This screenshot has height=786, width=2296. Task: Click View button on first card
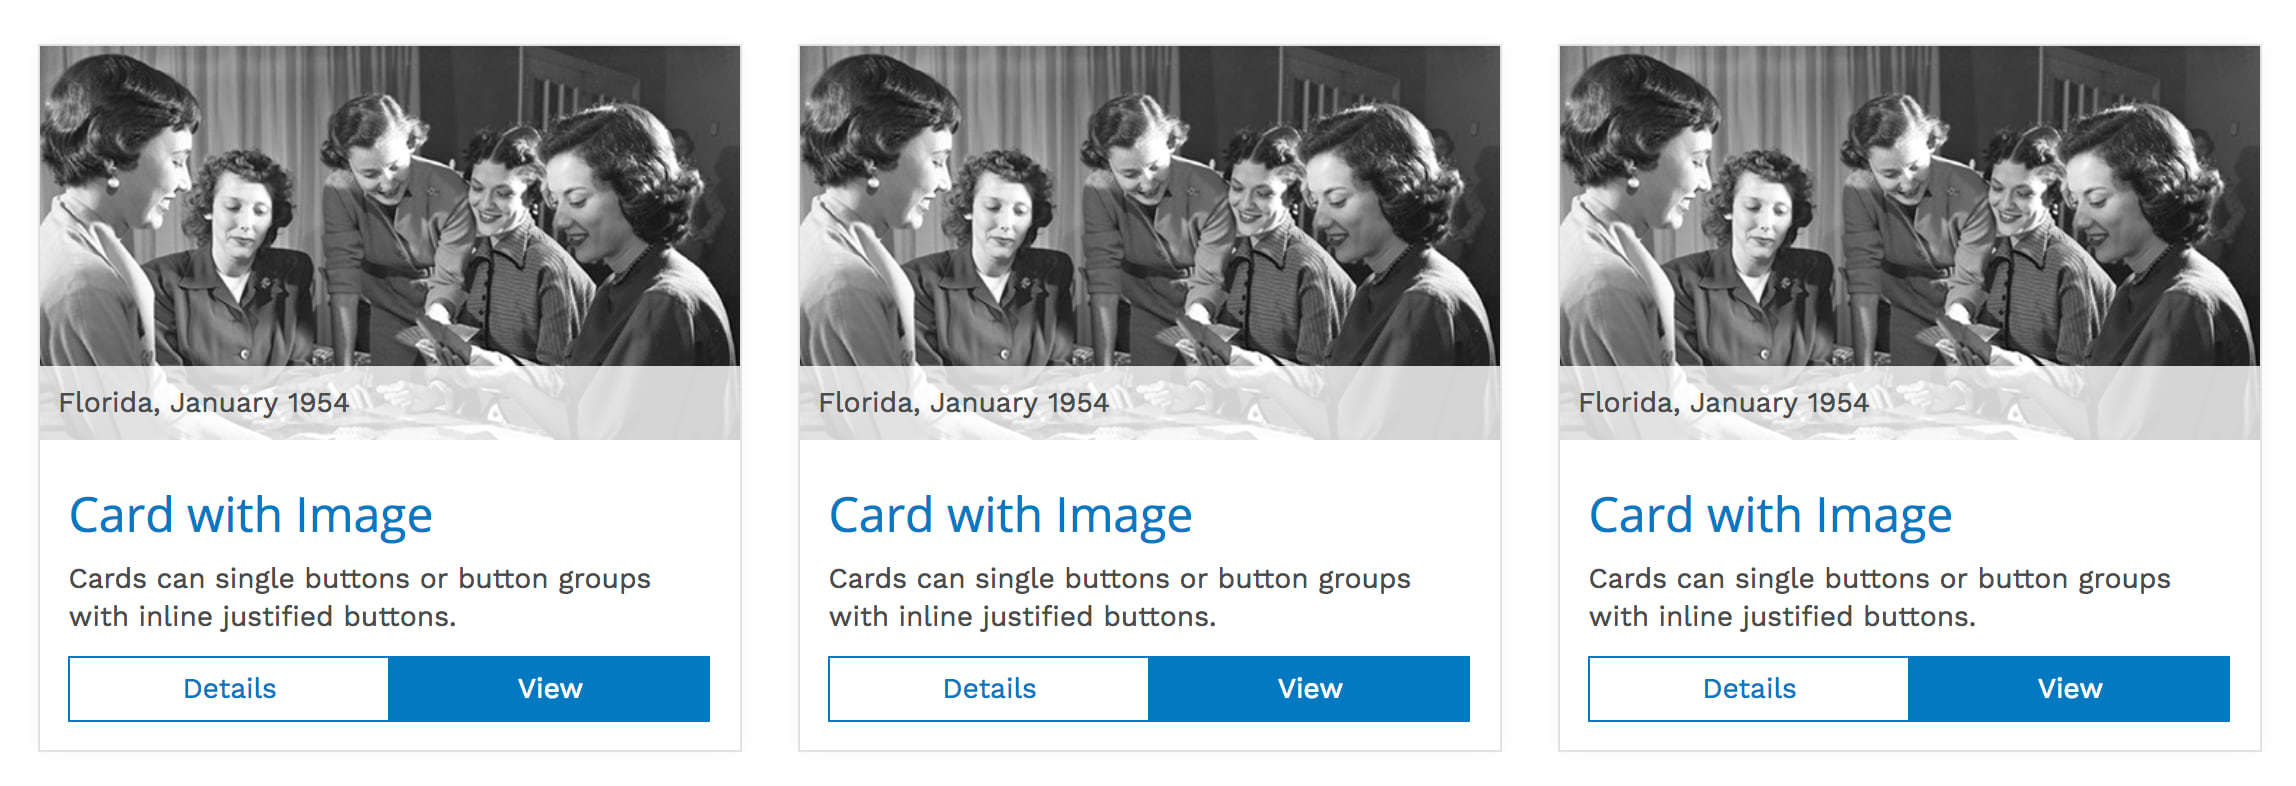pyautogui.click(x=550, y=689)
